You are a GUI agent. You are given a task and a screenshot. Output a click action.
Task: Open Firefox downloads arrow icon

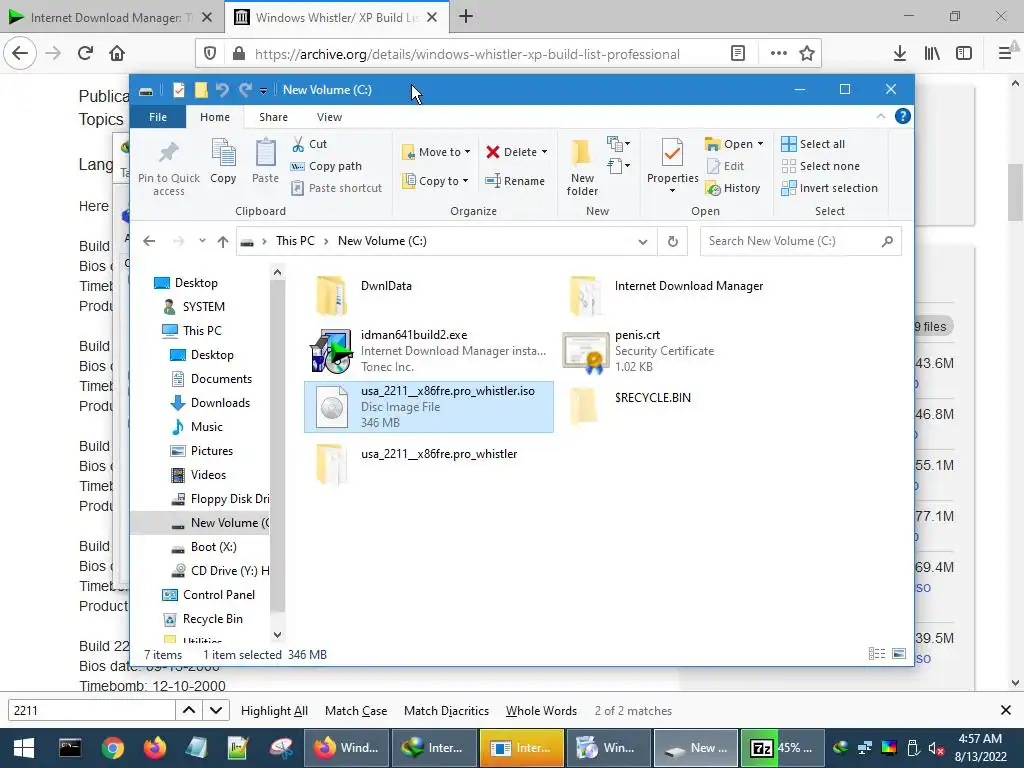pyautogui.click(x=899, y=54)
